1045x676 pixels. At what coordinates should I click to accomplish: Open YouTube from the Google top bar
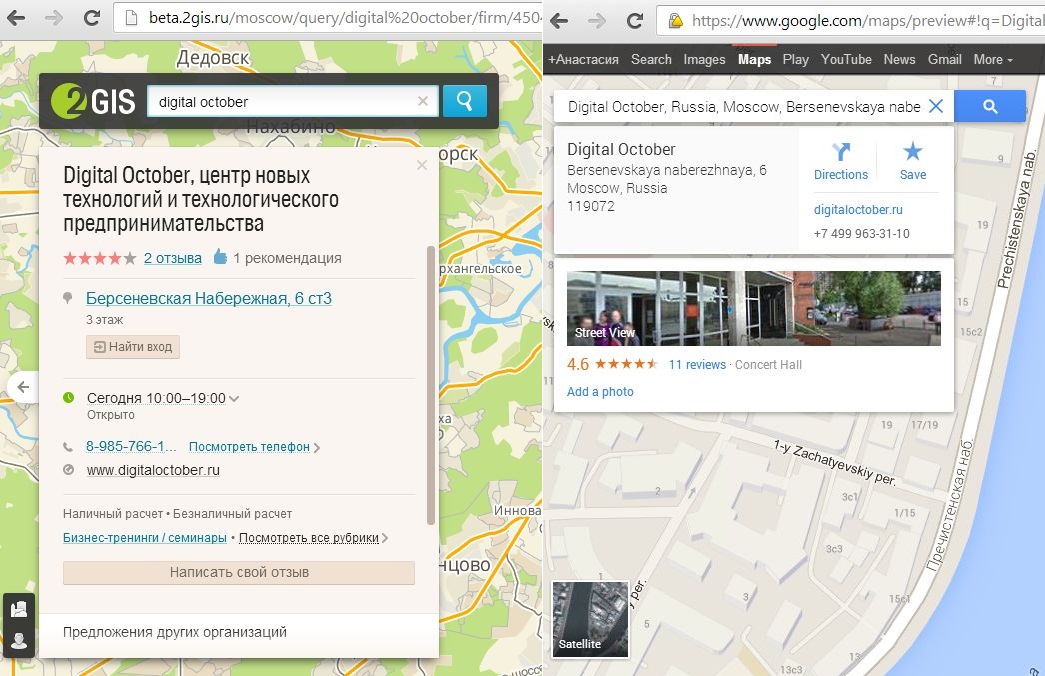click(x=846, y=59)
